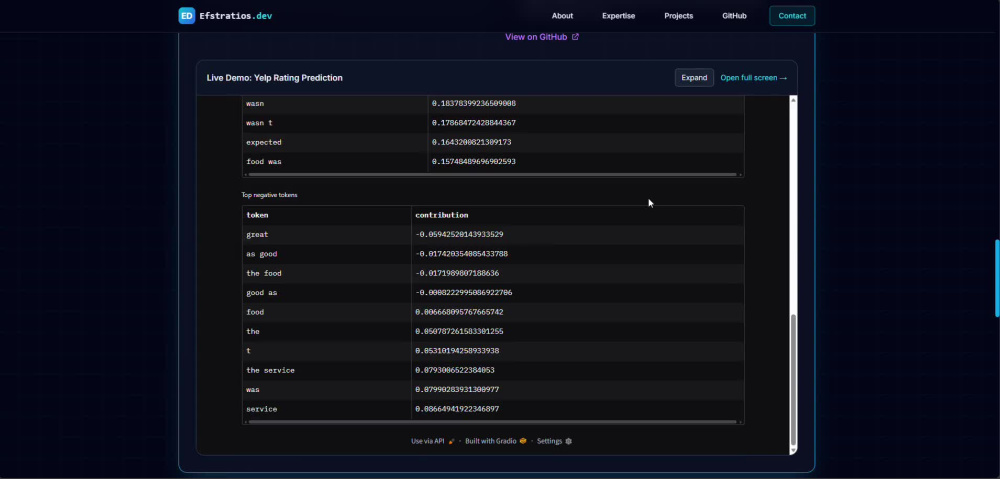Click the horizontal scrollbar under the negative tokens table
The image size is (1000, 479).
[x=493, y=422]
